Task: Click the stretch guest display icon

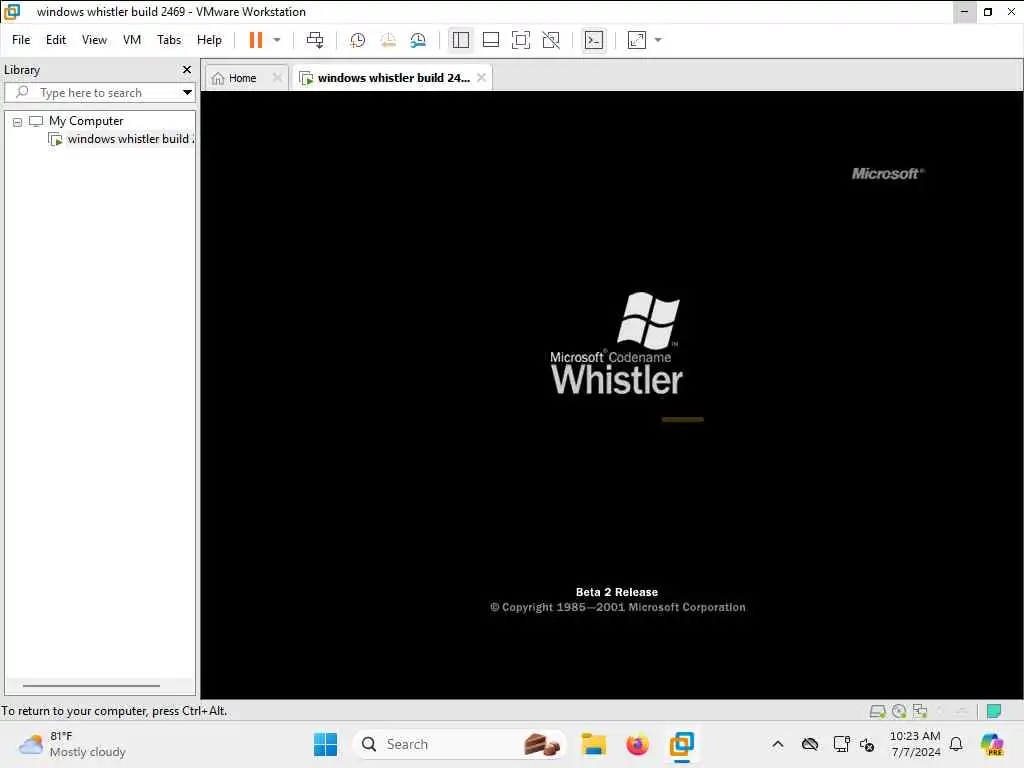Action: (x=637, y=40)
